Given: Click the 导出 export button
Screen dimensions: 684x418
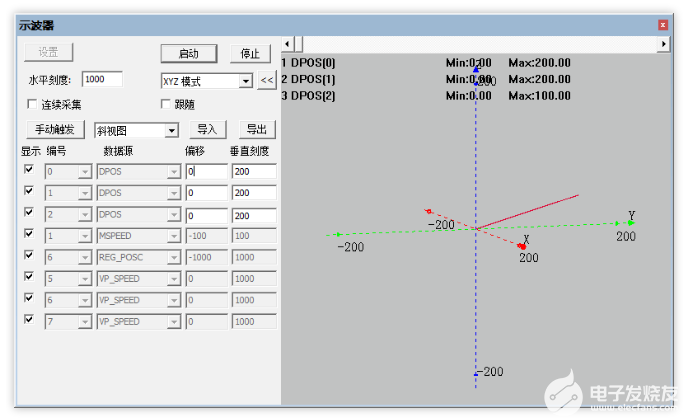Looking at the screenshot, I should 257,130.
